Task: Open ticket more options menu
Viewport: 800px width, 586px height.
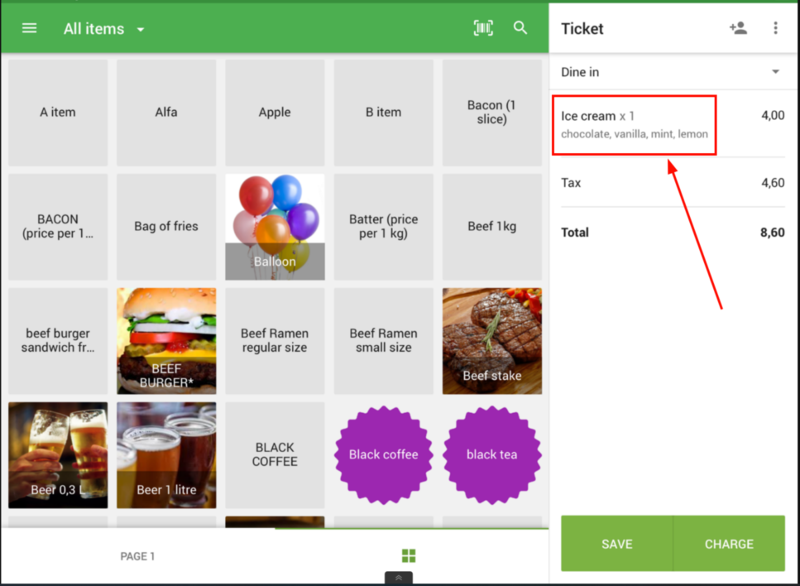Action: tap(775, 28)
